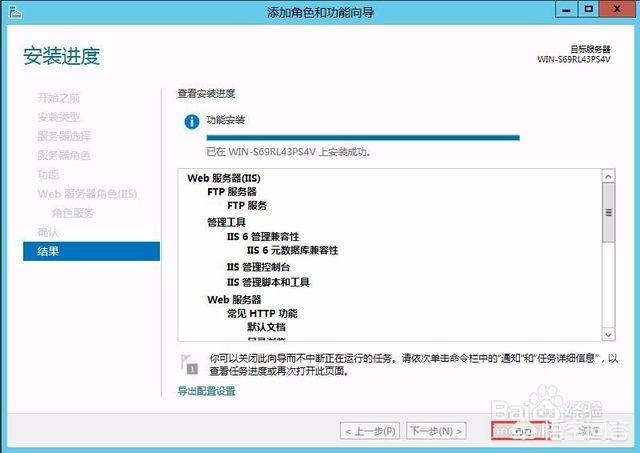Open the 服务器角色 step in sidebar
The image size is (640, 453).
point(64,155)
